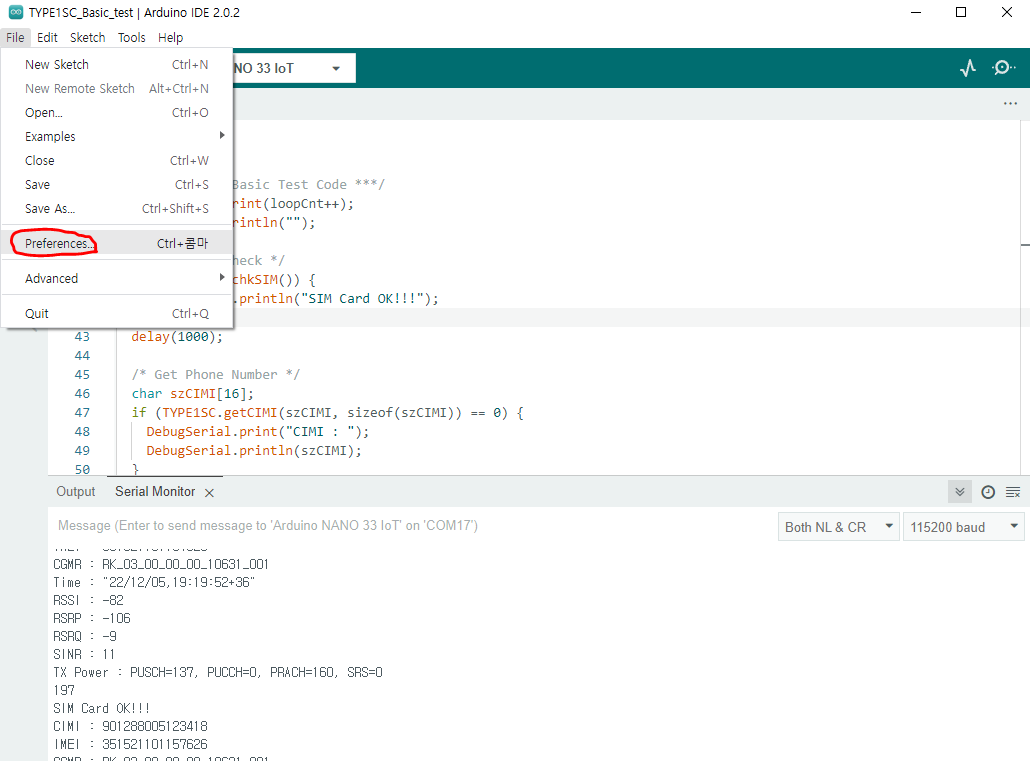Open the File menu
The image size is (1030, 761).
pos(15,37)
